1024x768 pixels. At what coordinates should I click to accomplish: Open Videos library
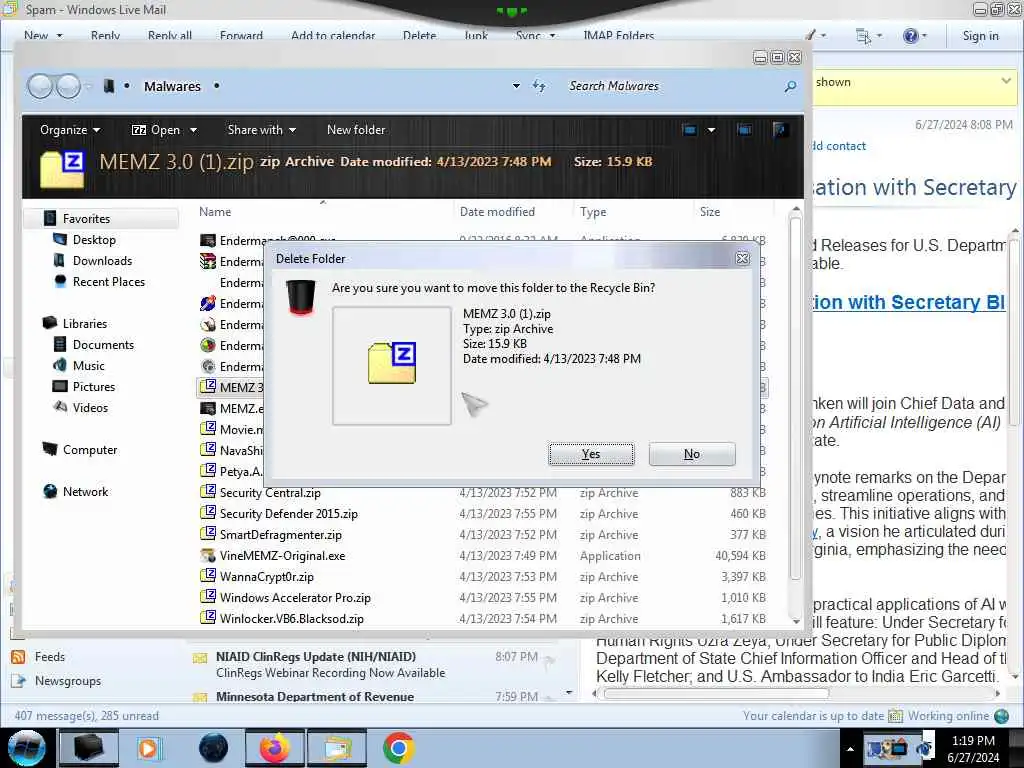point(91,408)
